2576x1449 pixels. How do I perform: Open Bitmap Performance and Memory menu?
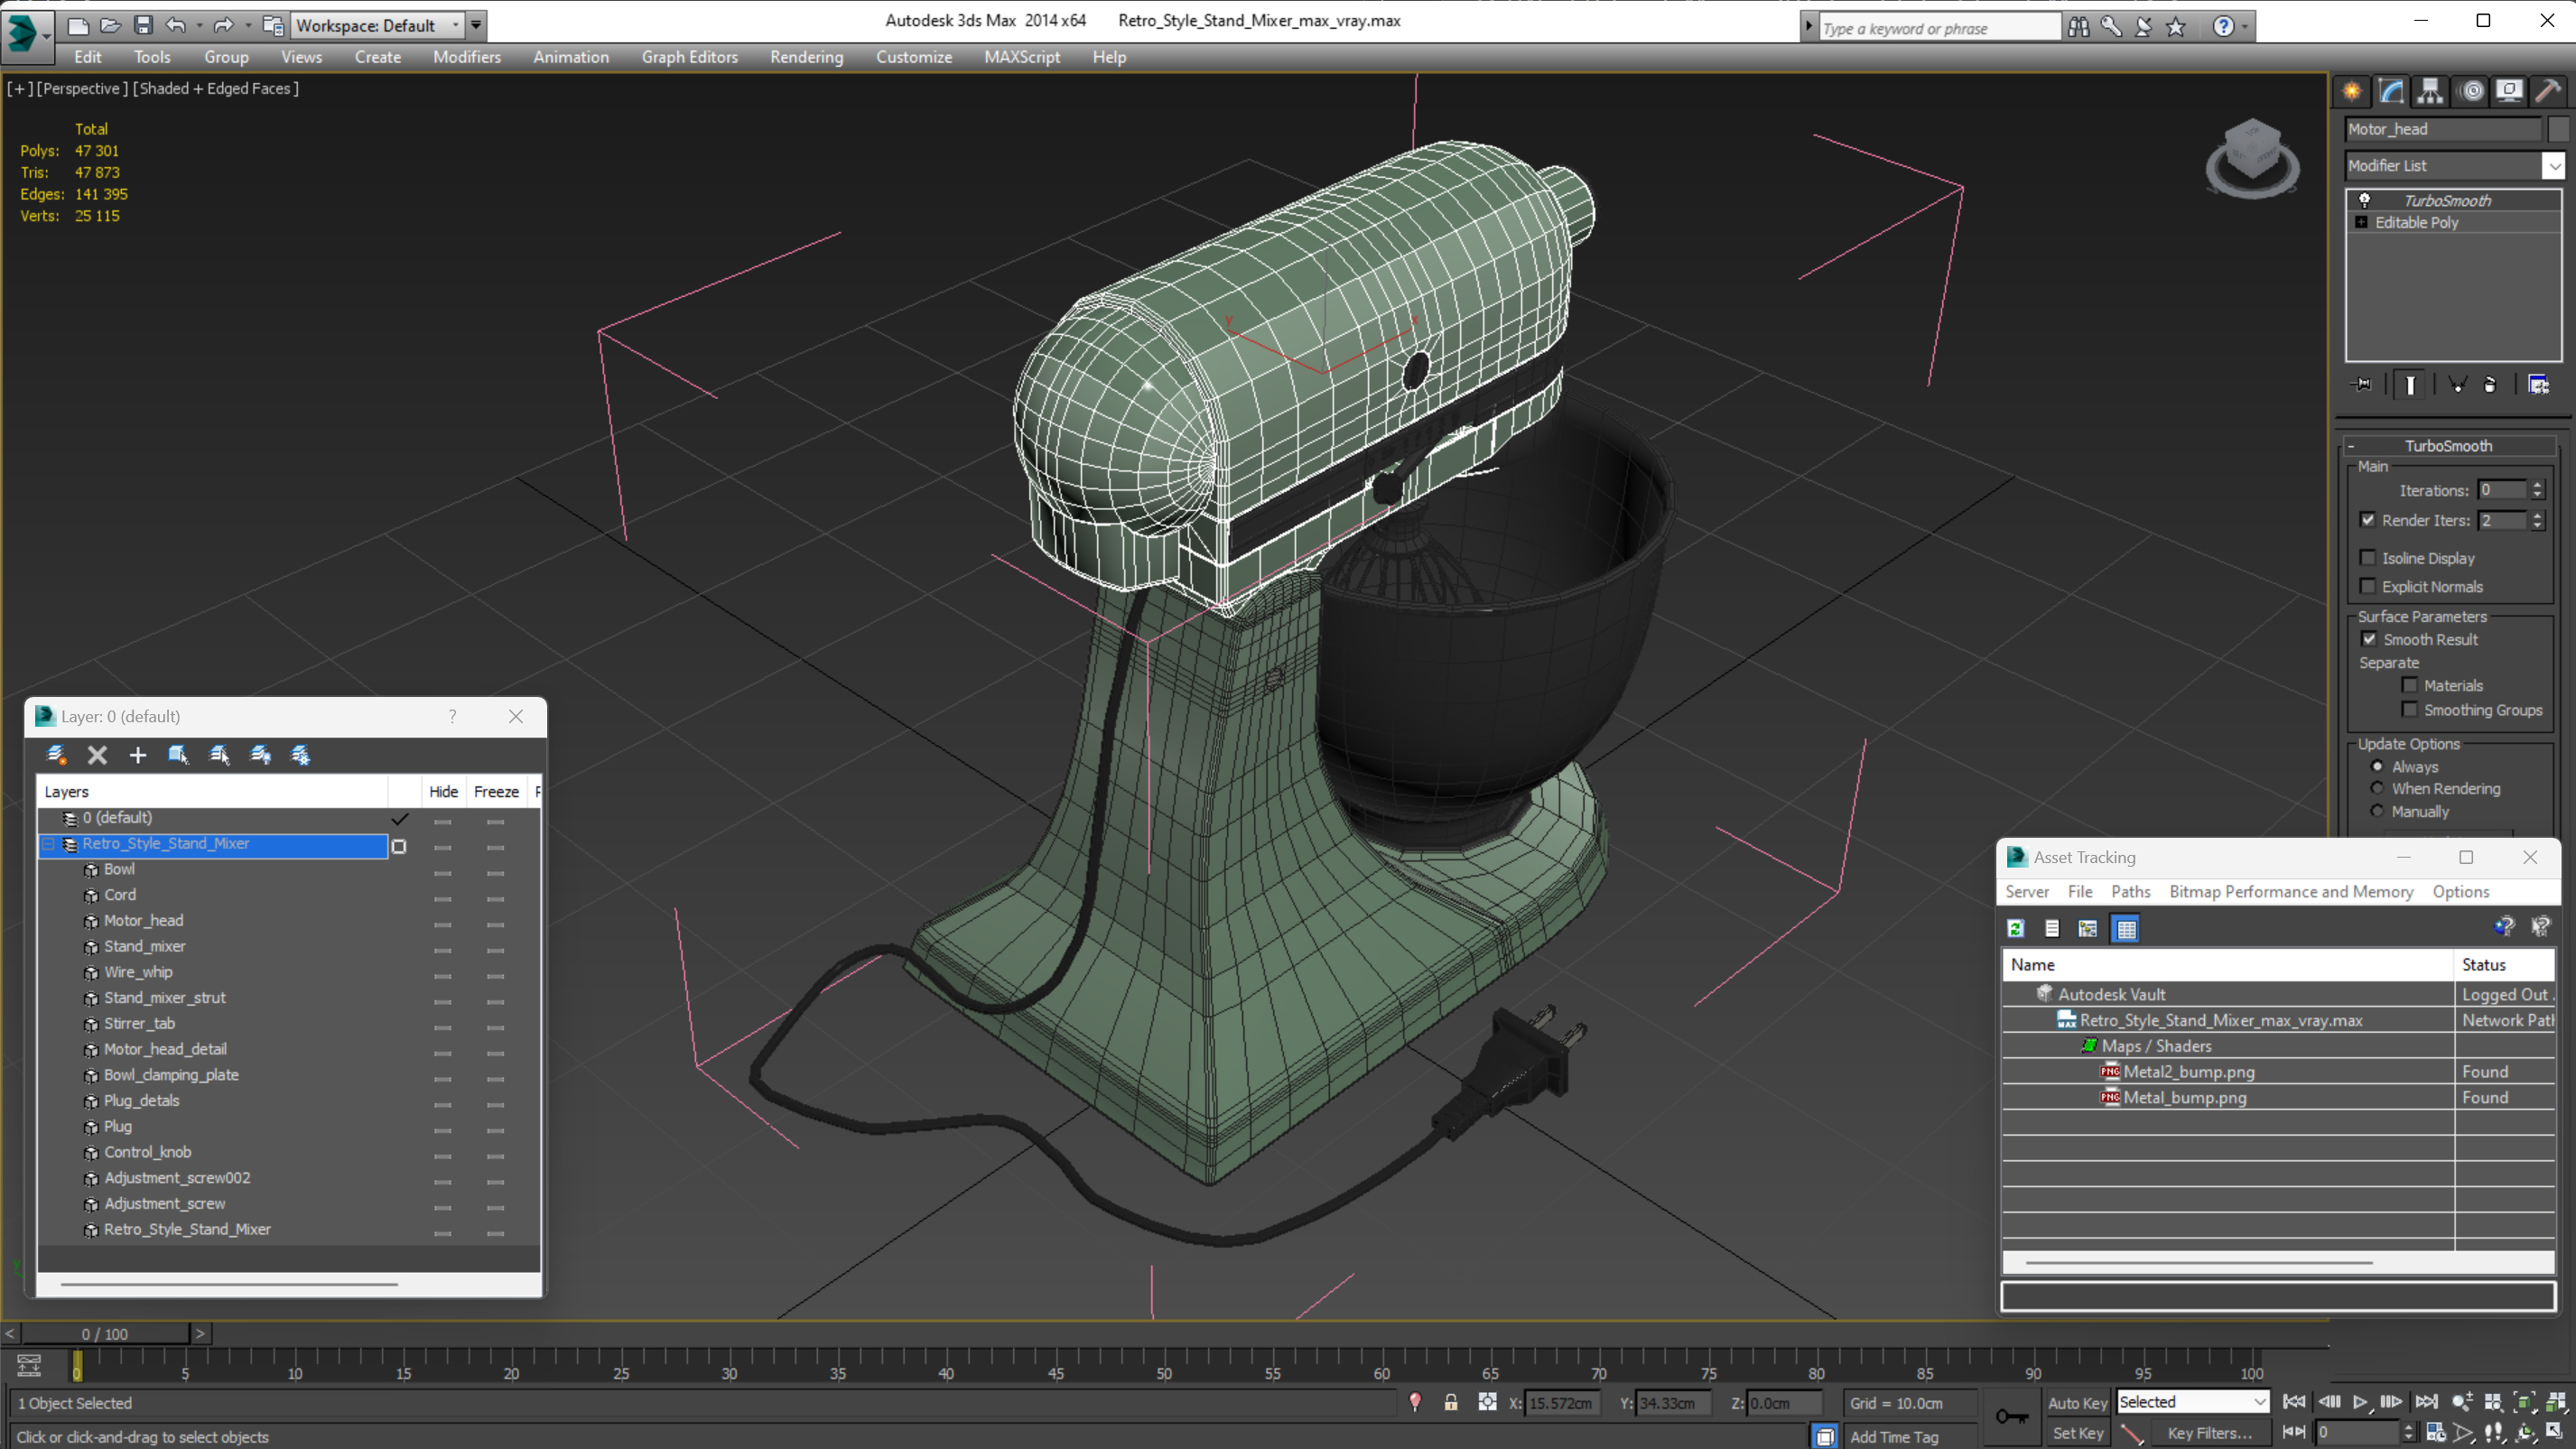pyautogui.click(x=2290, y=891)
